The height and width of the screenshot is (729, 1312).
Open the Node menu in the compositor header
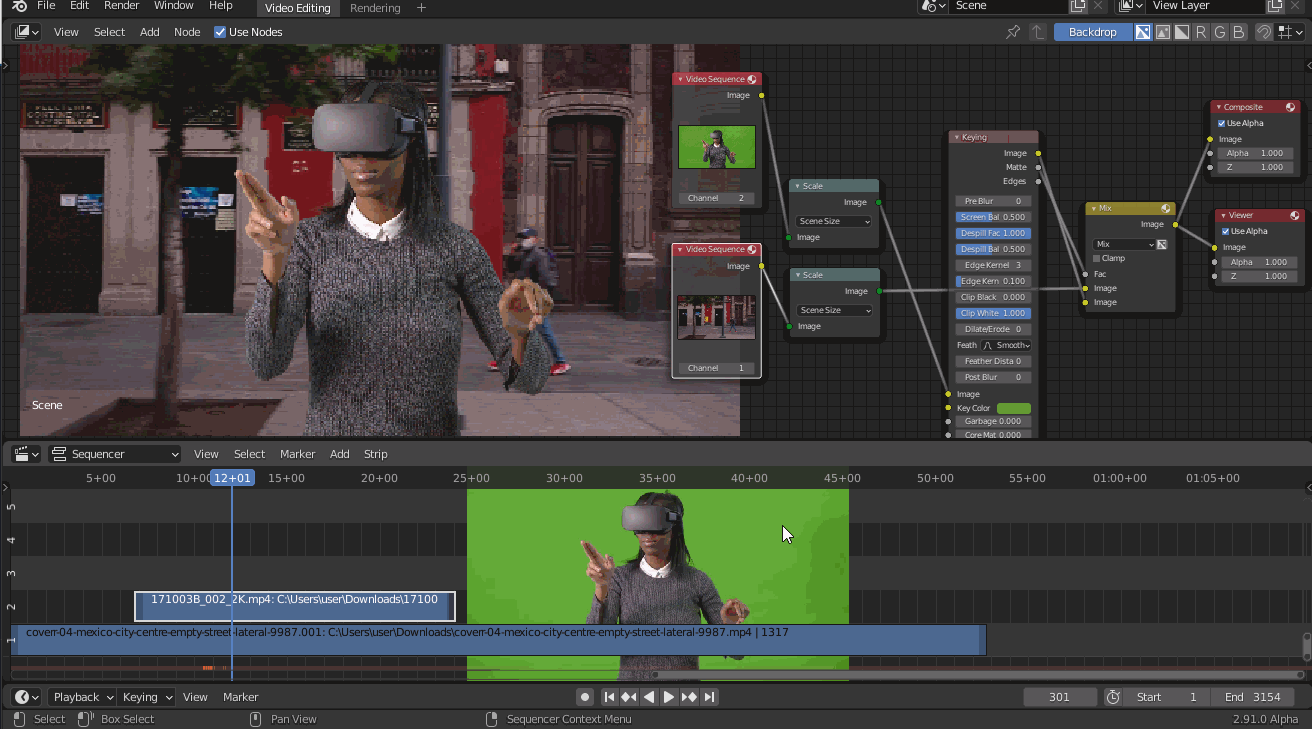click(187, 32)
